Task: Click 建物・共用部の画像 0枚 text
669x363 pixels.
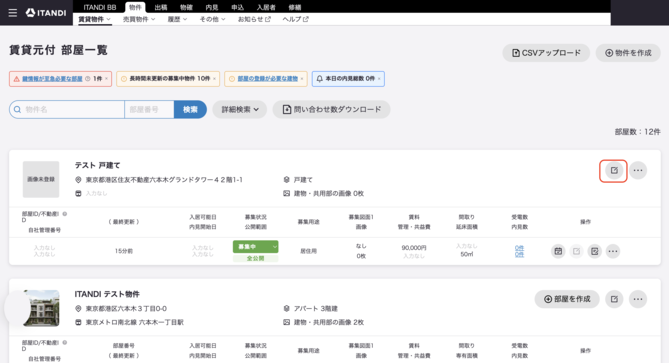Action: 329,193
